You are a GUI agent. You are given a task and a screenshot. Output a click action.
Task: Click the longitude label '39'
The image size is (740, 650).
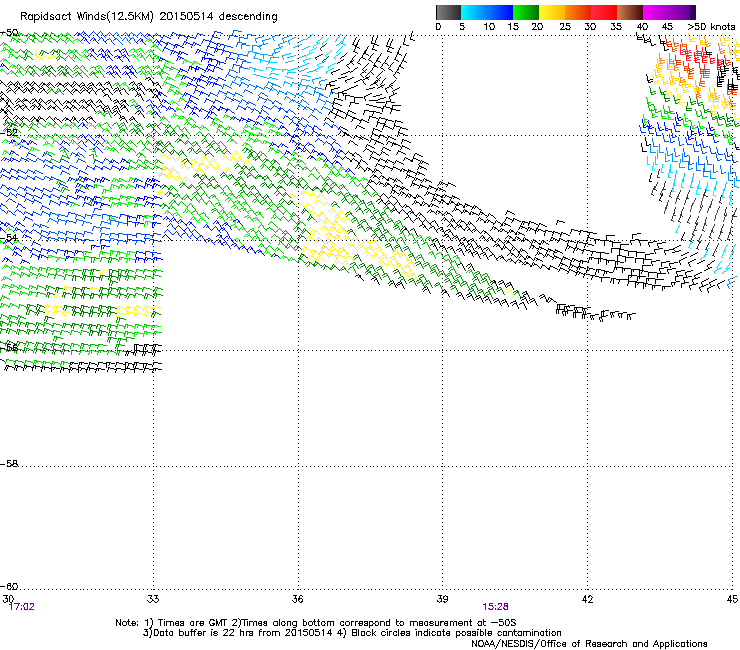click(x=442, y=599)
